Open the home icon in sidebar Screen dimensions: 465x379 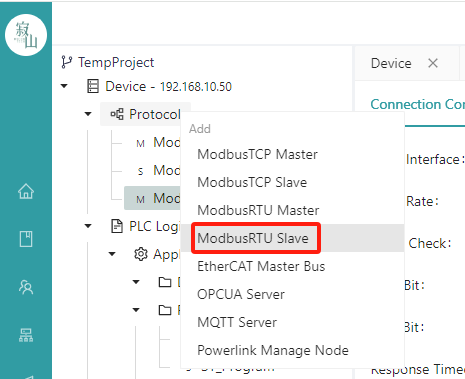pyautogui.click(x=26, y=191)
